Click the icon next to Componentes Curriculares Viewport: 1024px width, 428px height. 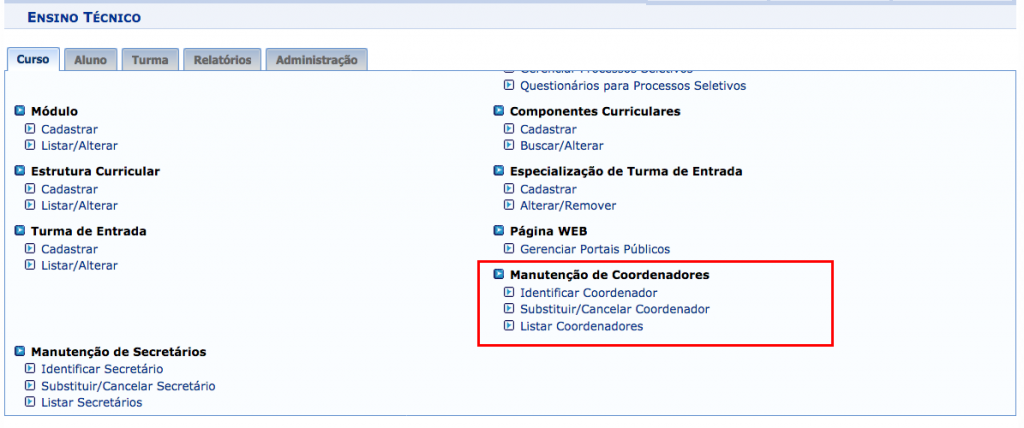coord(499,111)
